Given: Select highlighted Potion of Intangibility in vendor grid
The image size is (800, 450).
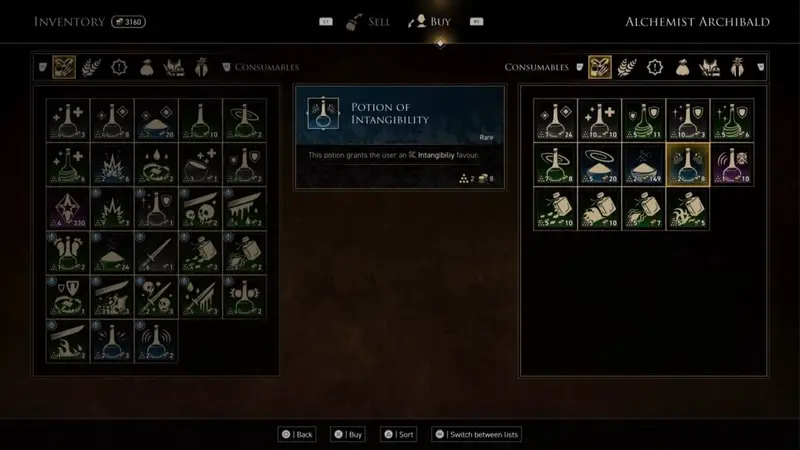Looking at the screenshot, I should click(688, 165).
